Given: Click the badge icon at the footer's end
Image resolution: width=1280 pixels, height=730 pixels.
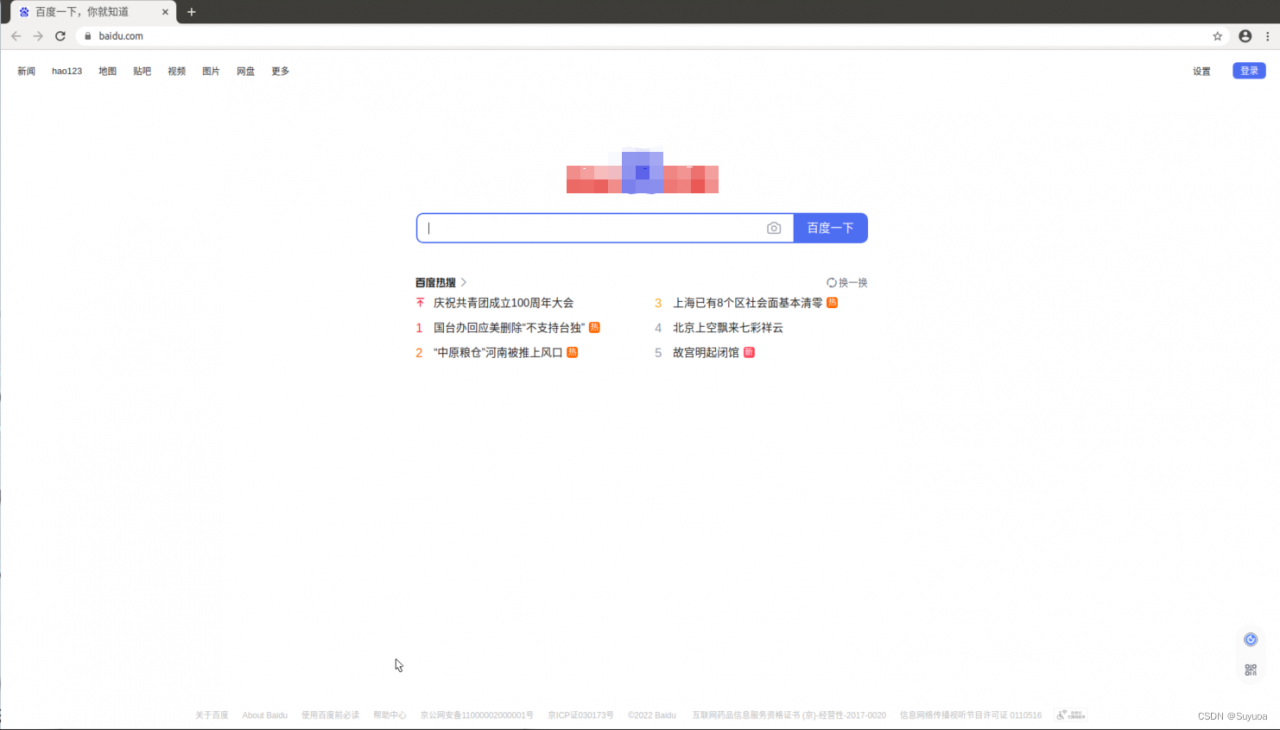Looking at the screenshot, I should [1071, 715].
